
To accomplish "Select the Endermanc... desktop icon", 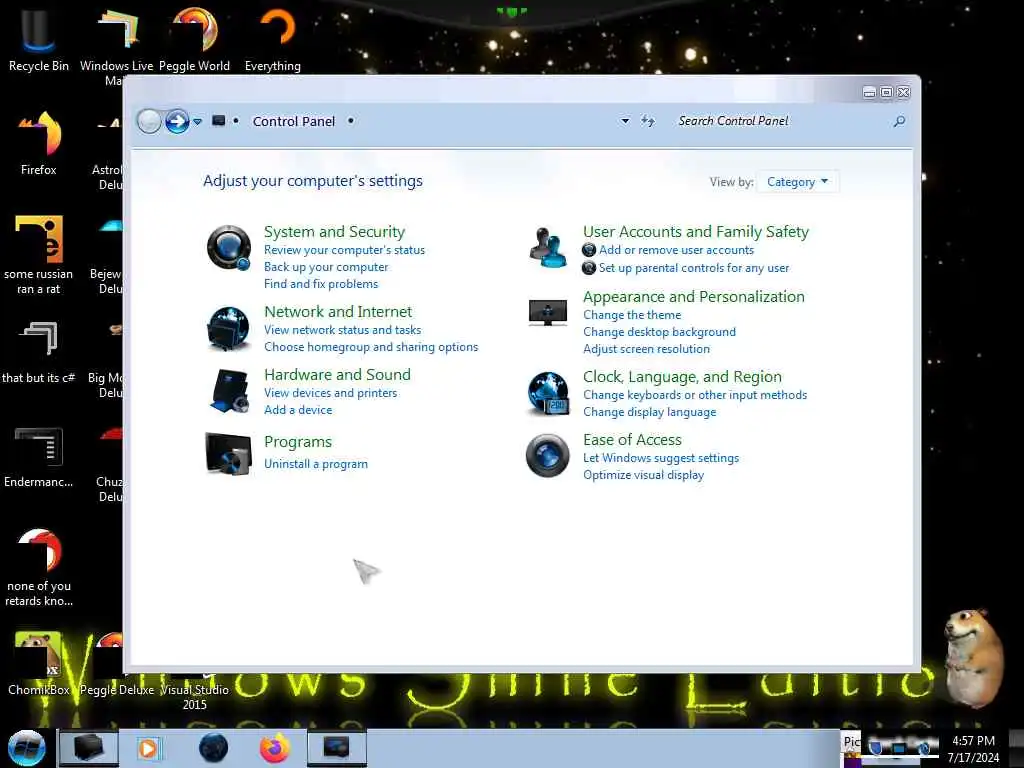I will [x=39, y=456].
